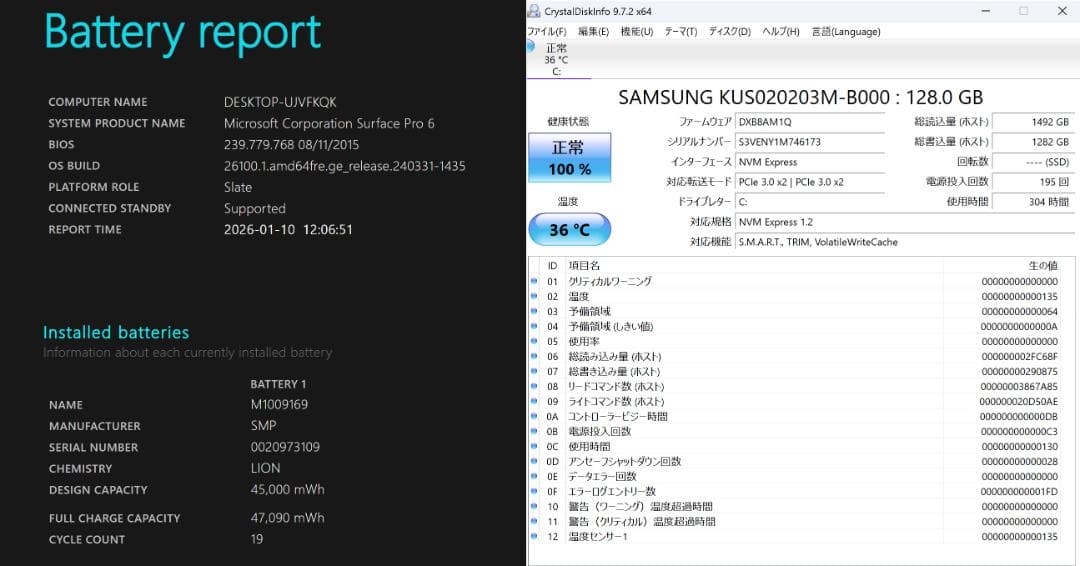Click the 項目名 column header
Viewport: 1080px width, 566px height.
coord(584,266)
